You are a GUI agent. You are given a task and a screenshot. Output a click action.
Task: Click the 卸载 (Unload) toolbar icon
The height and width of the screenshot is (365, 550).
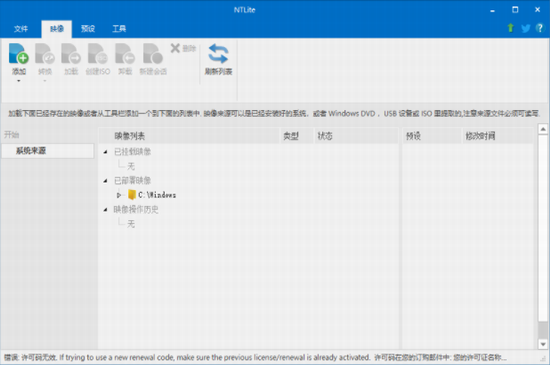click(125, 54)
